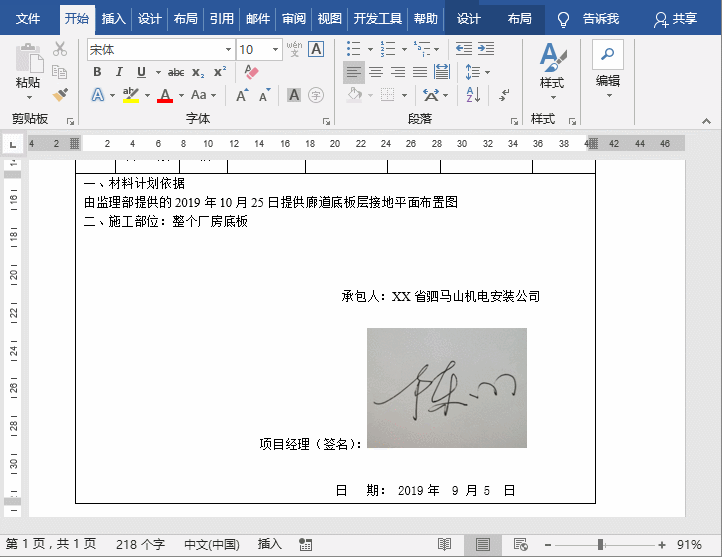This screenshot has height=557, width=722.
Task: Switch to Read Mode view
Action: pos(445,544)
